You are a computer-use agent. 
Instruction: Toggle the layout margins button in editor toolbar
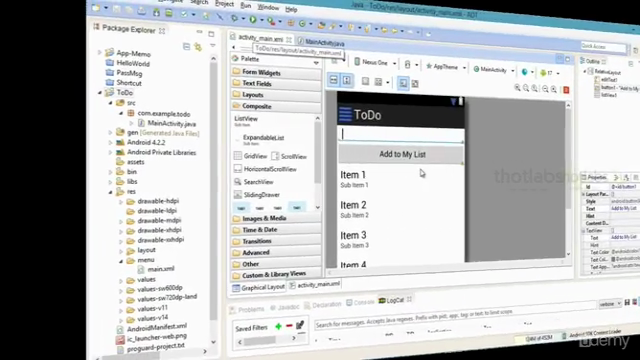coord(365,81)
